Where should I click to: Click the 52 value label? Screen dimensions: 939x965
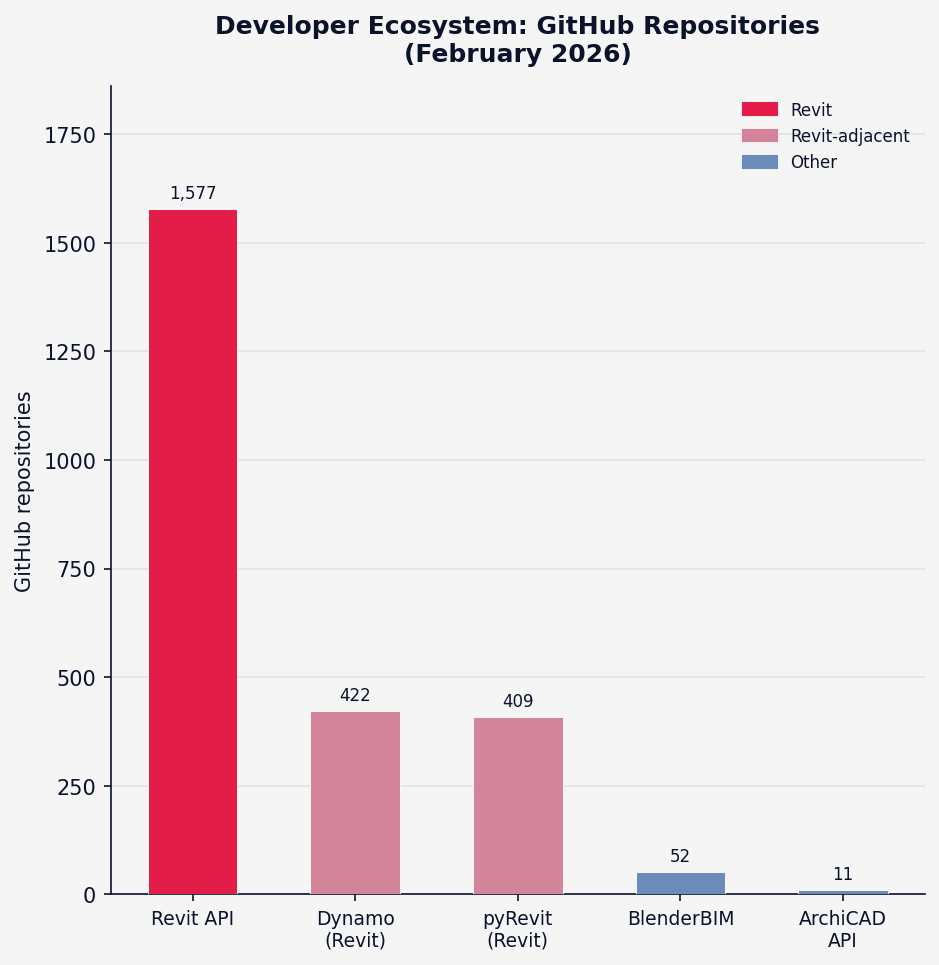[680, 856]
